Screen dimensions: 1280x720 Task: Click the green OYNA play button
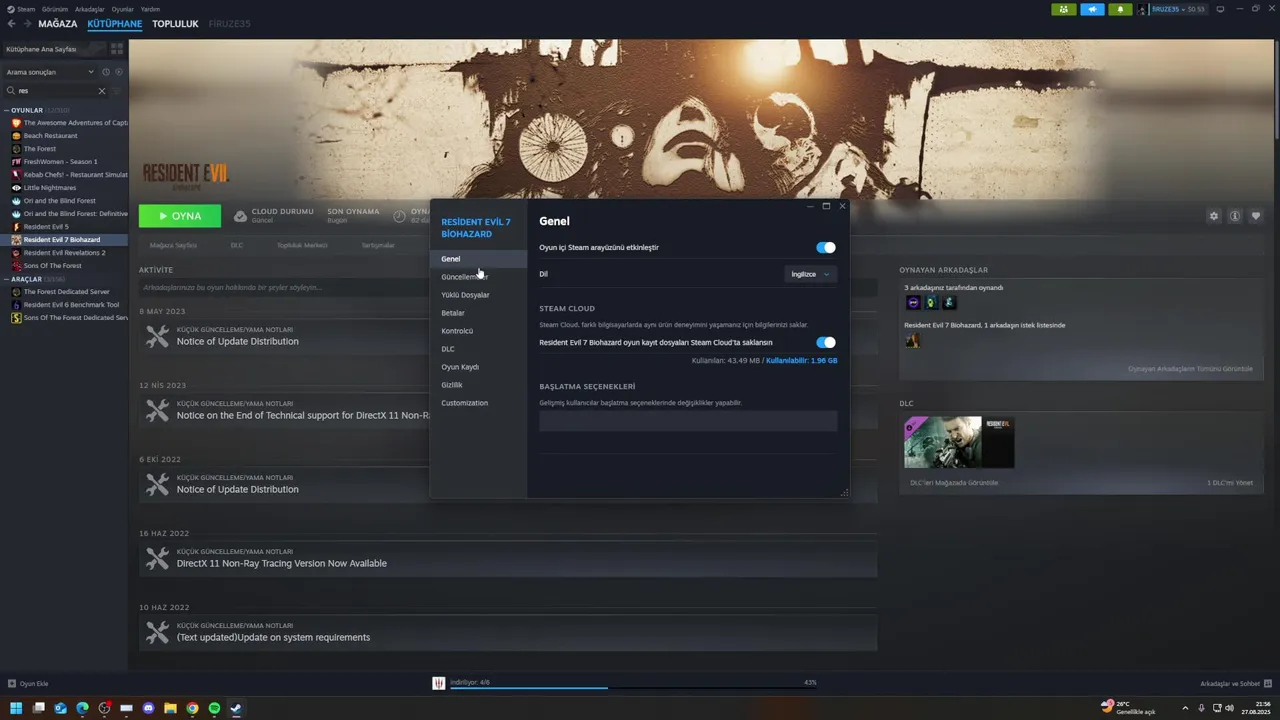point(180,216)
